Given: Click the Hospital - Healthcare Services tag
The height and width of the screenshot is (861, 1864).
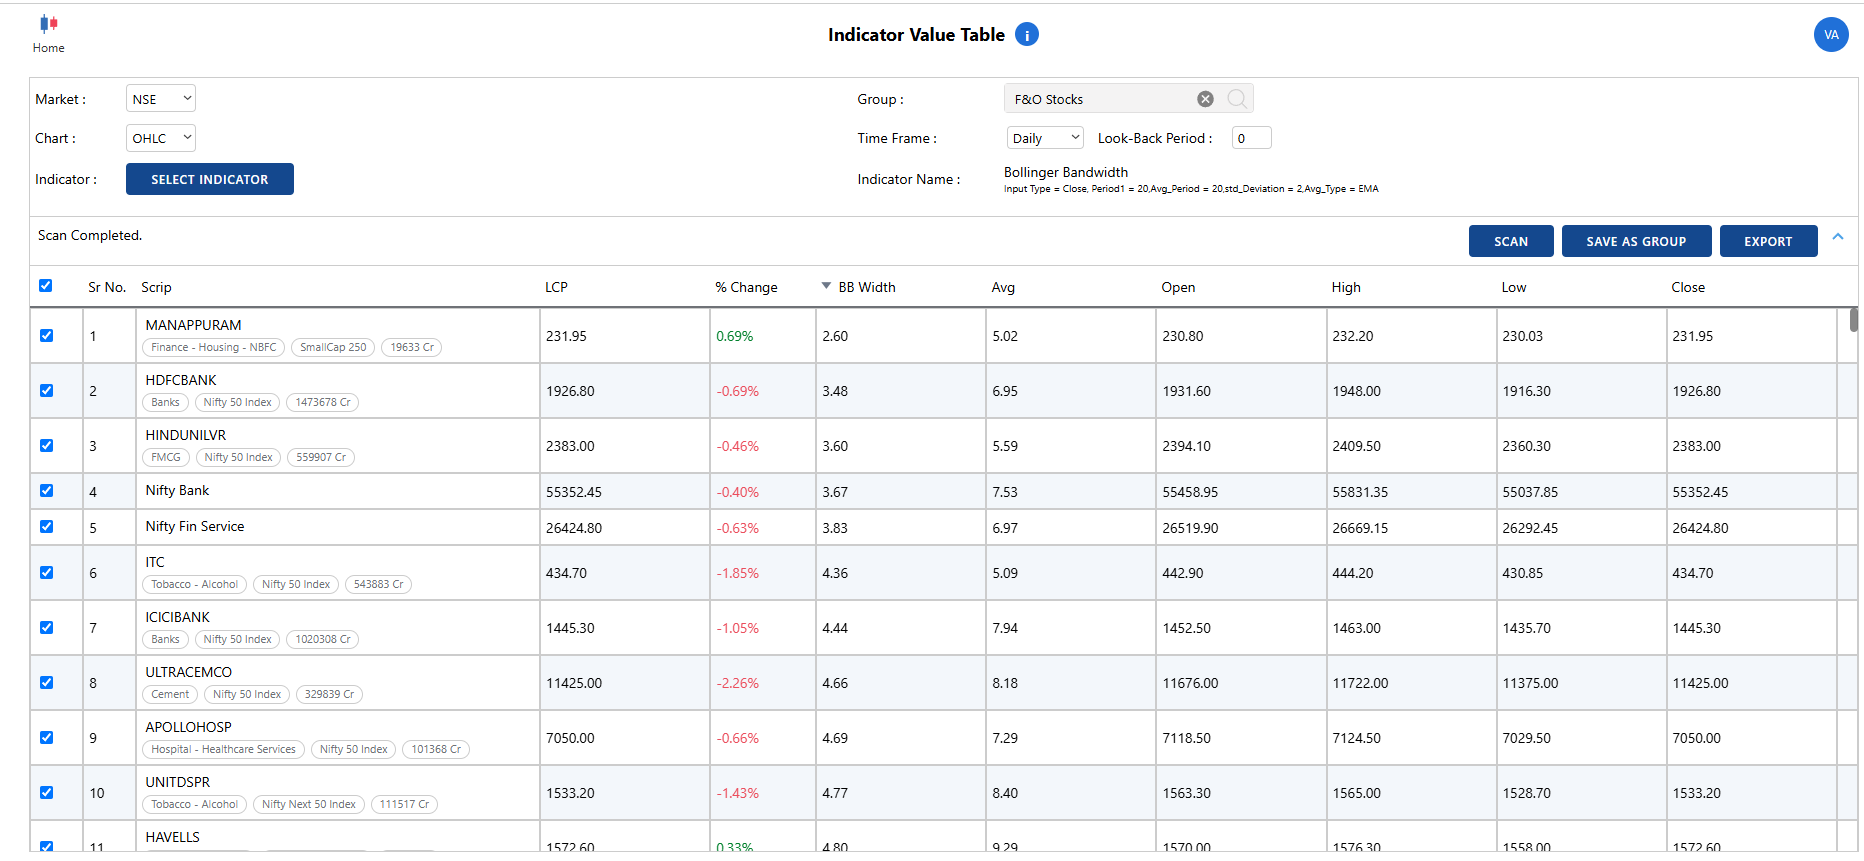Looking at the screenshot, I should pyautogui.click(x=224, y=749).
